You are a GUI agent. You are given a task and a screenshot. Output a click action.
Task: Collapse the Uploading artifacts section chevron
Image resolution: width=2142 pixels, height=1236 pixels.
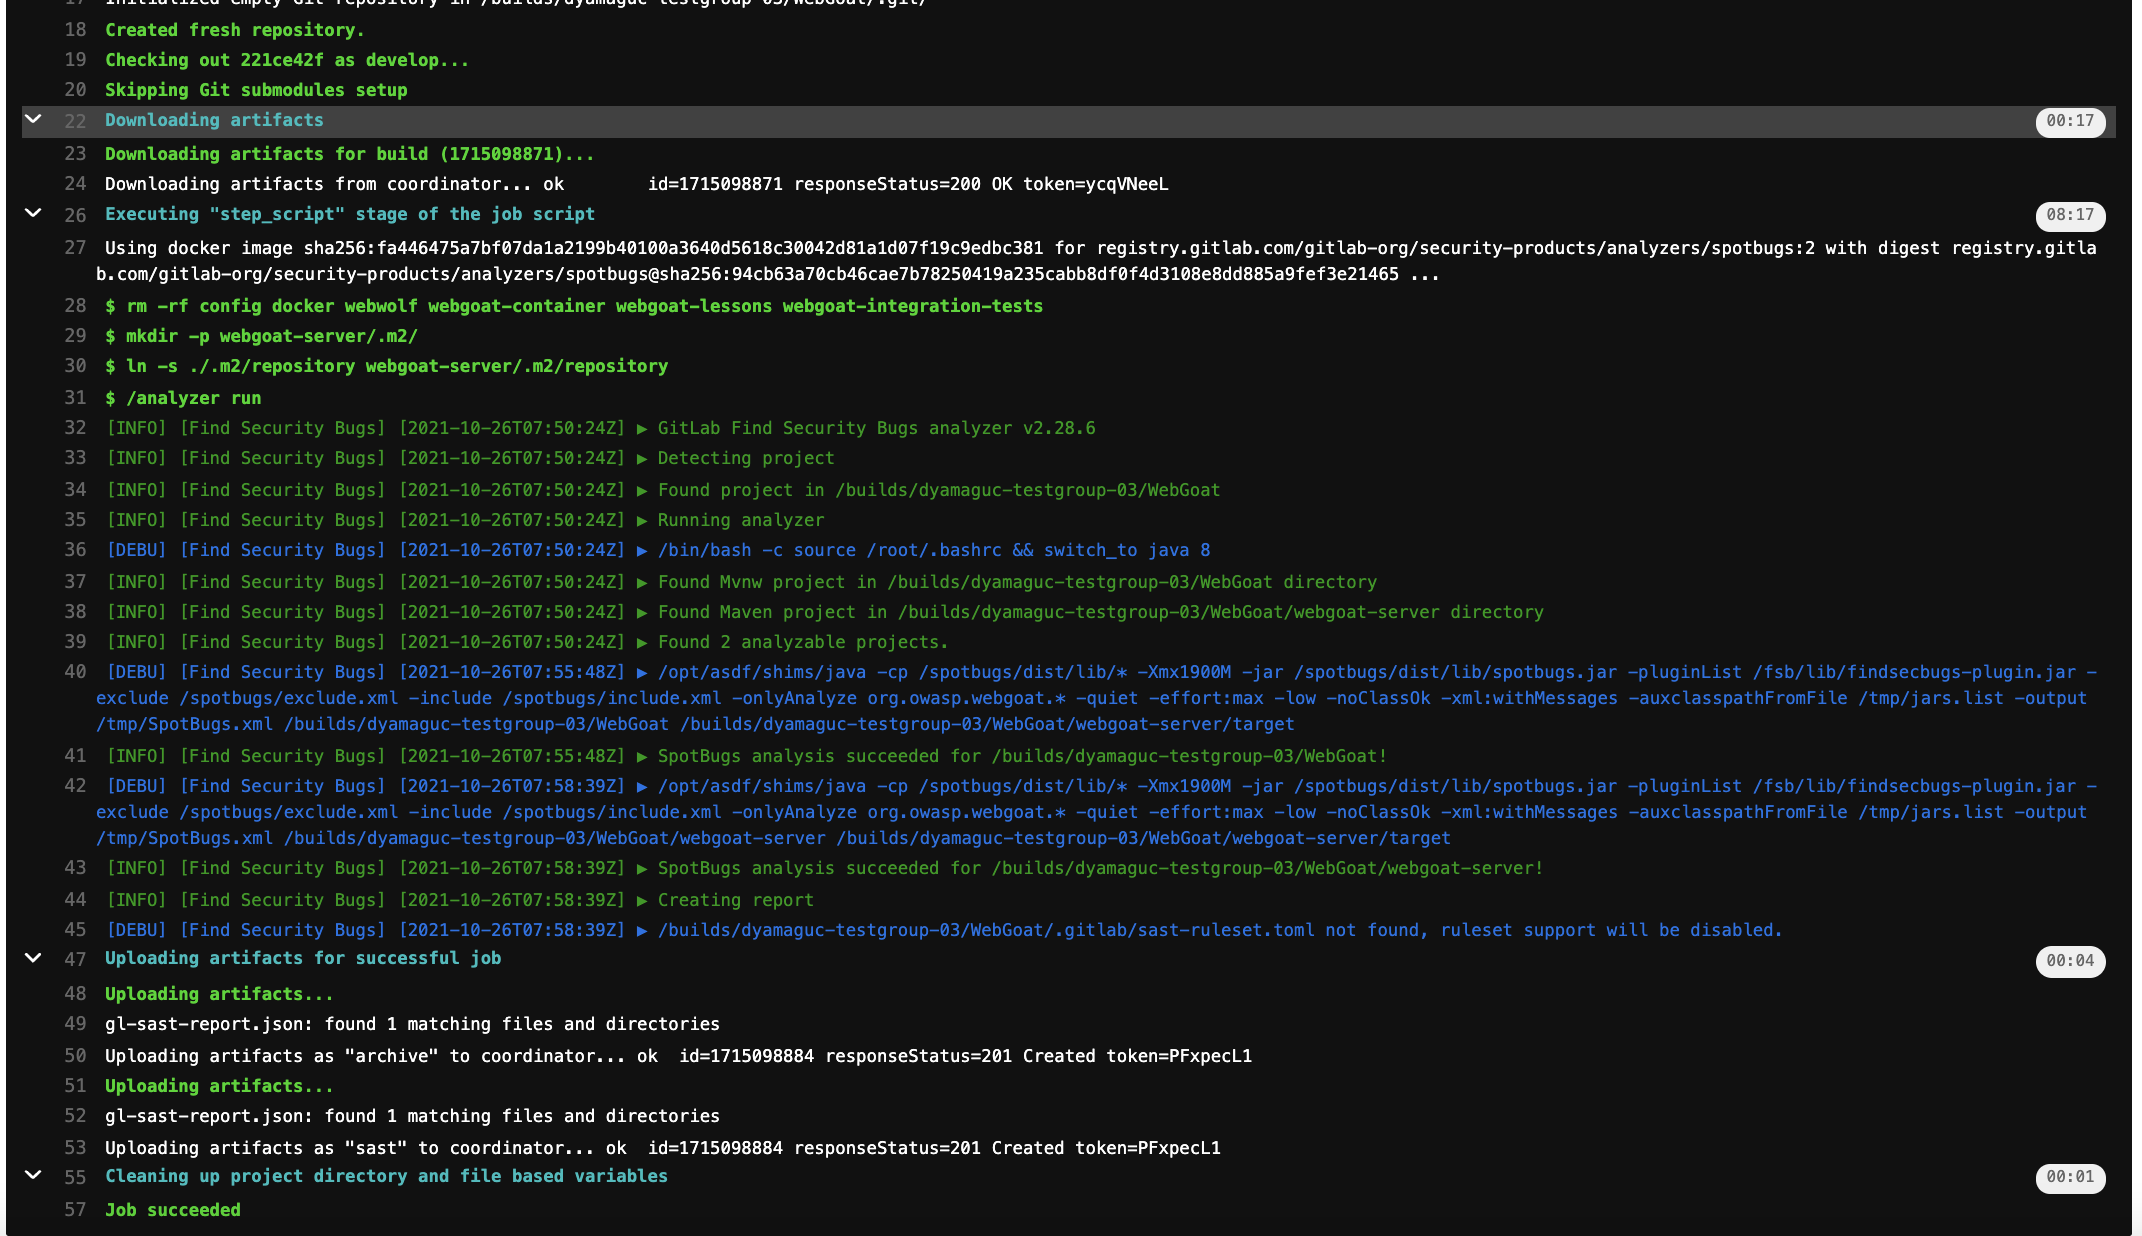33,957
